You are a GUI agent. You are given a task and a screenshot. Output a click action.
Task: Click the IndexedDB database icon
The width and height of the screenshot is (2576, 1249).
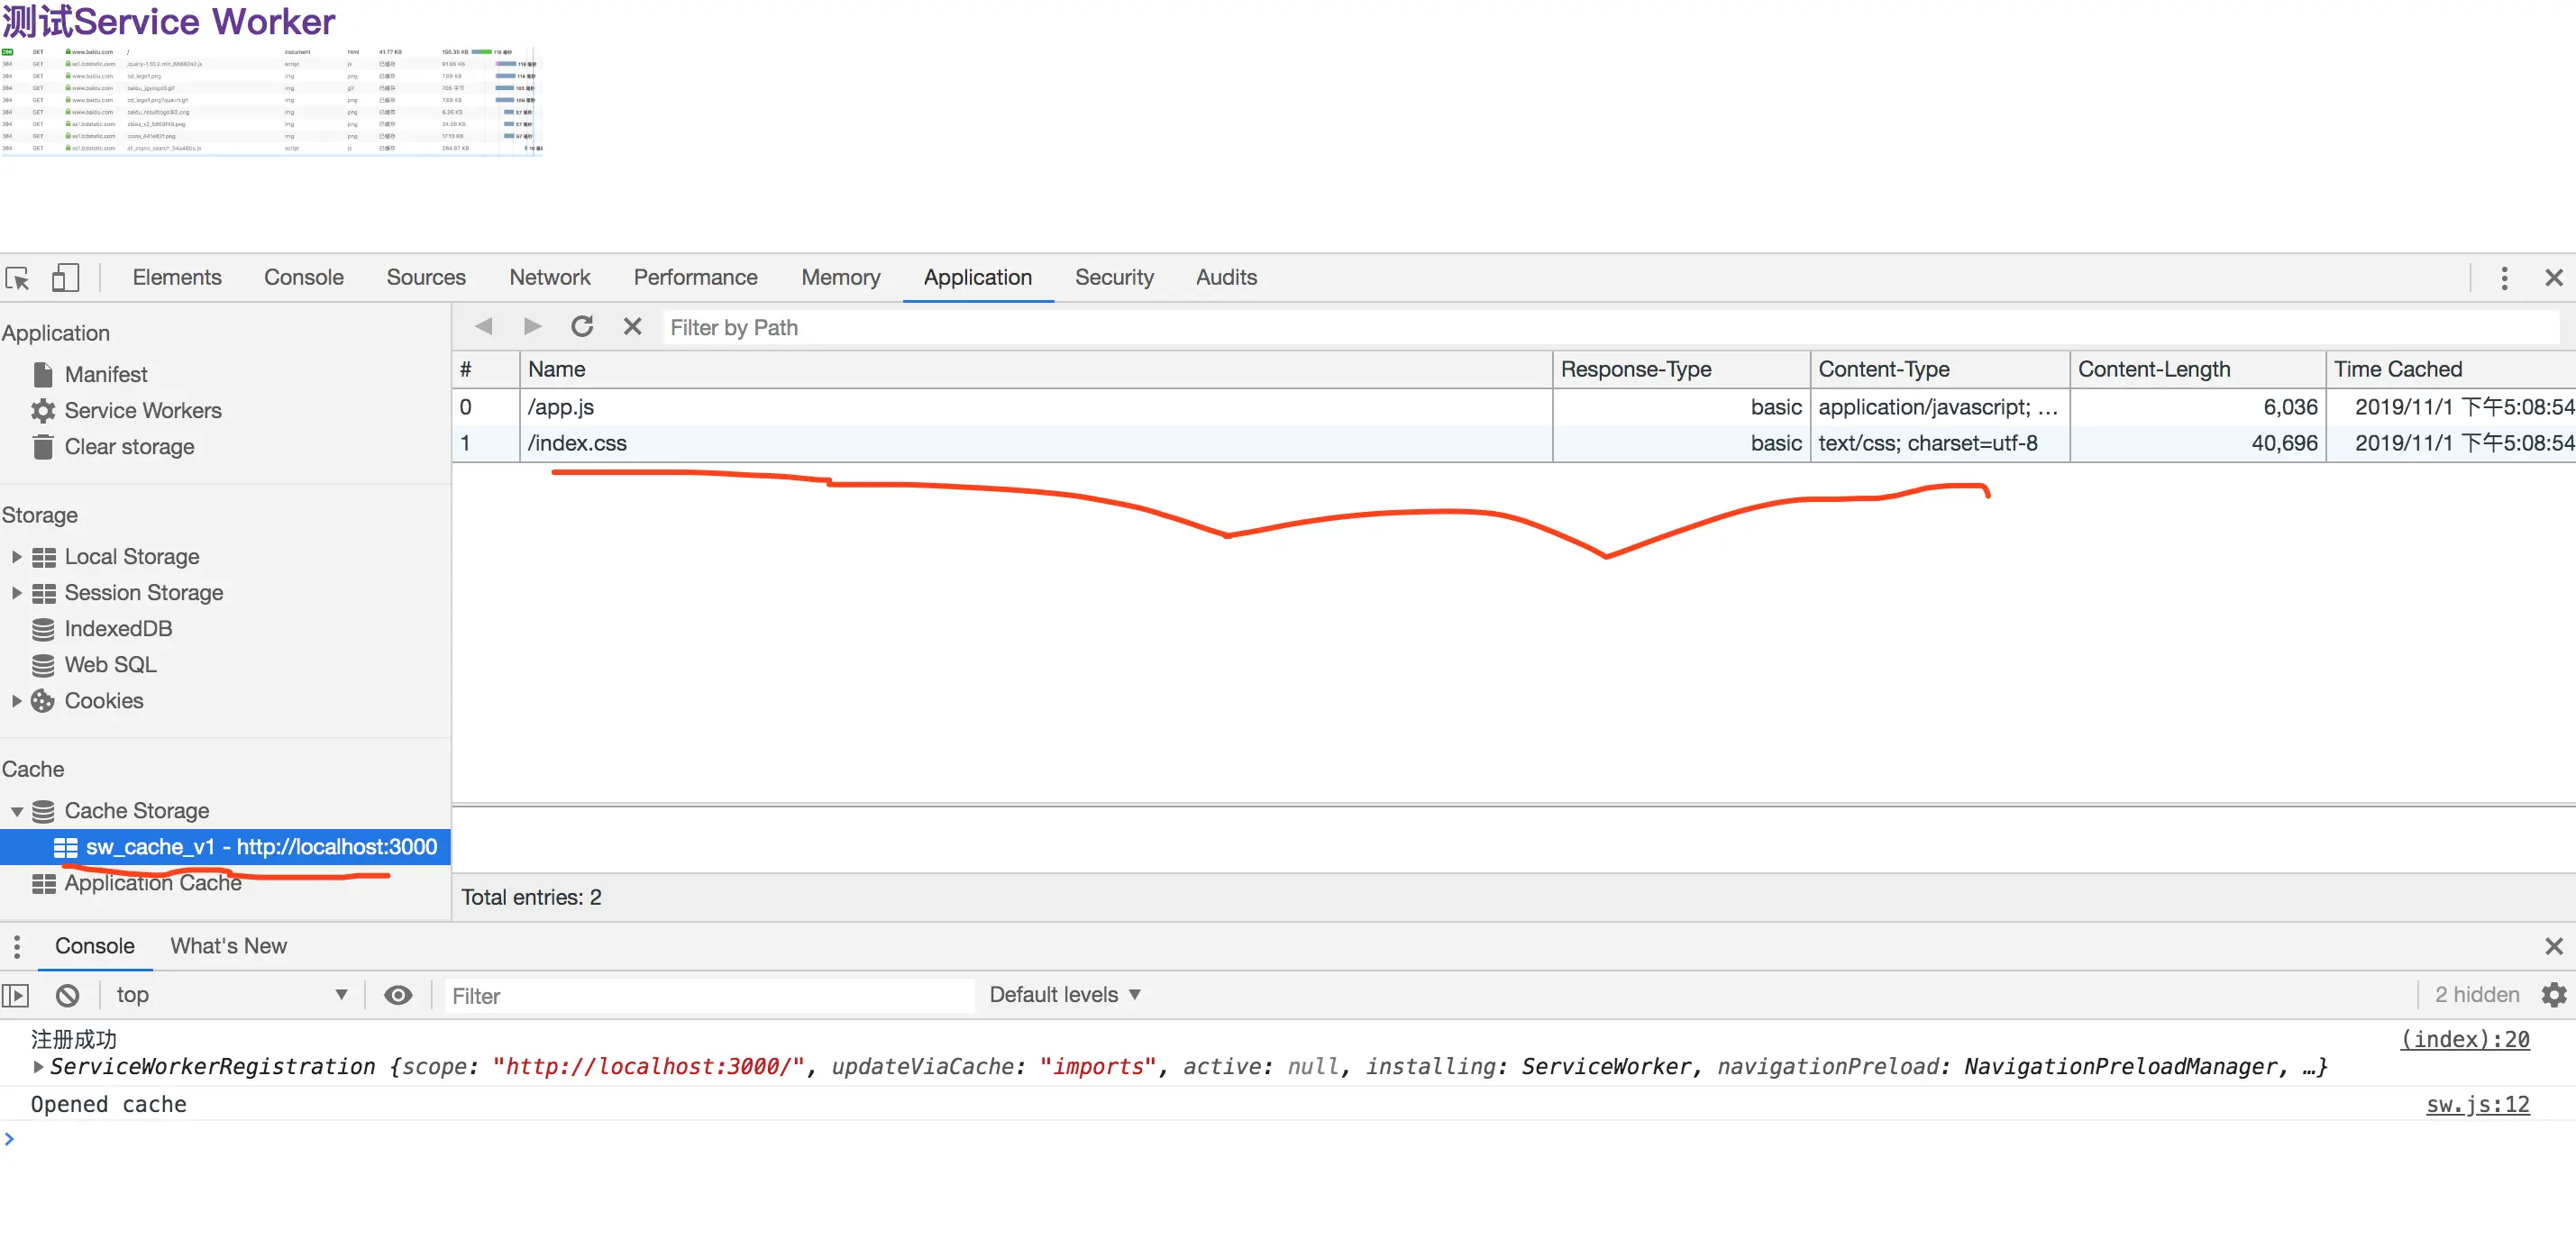[43, 629]
